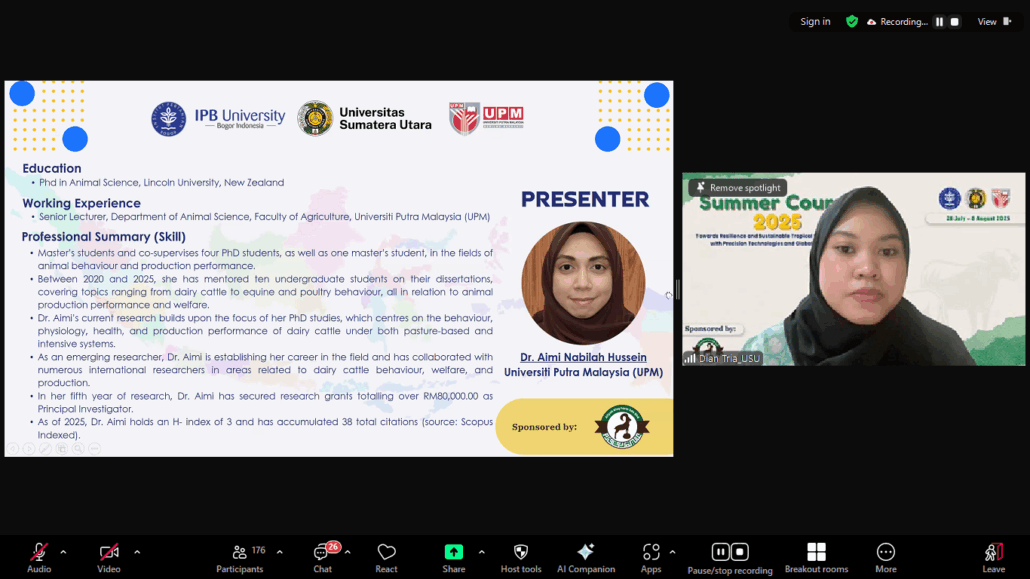Open Breakout rooms

coord(816,553)
